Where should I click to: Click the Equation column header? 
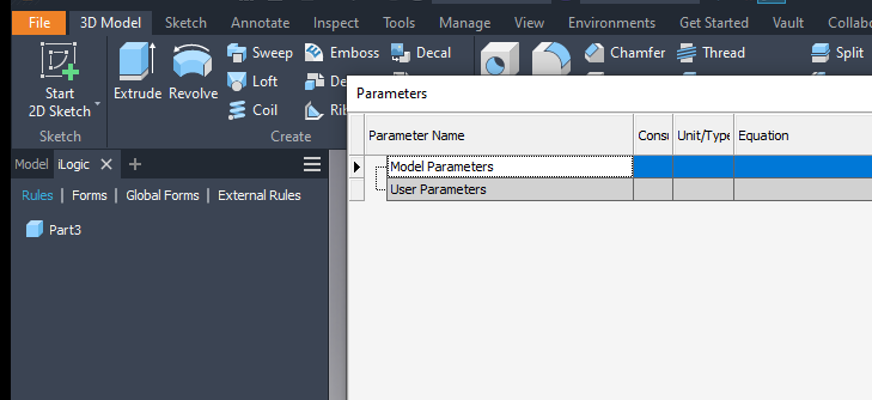(803, 135)
